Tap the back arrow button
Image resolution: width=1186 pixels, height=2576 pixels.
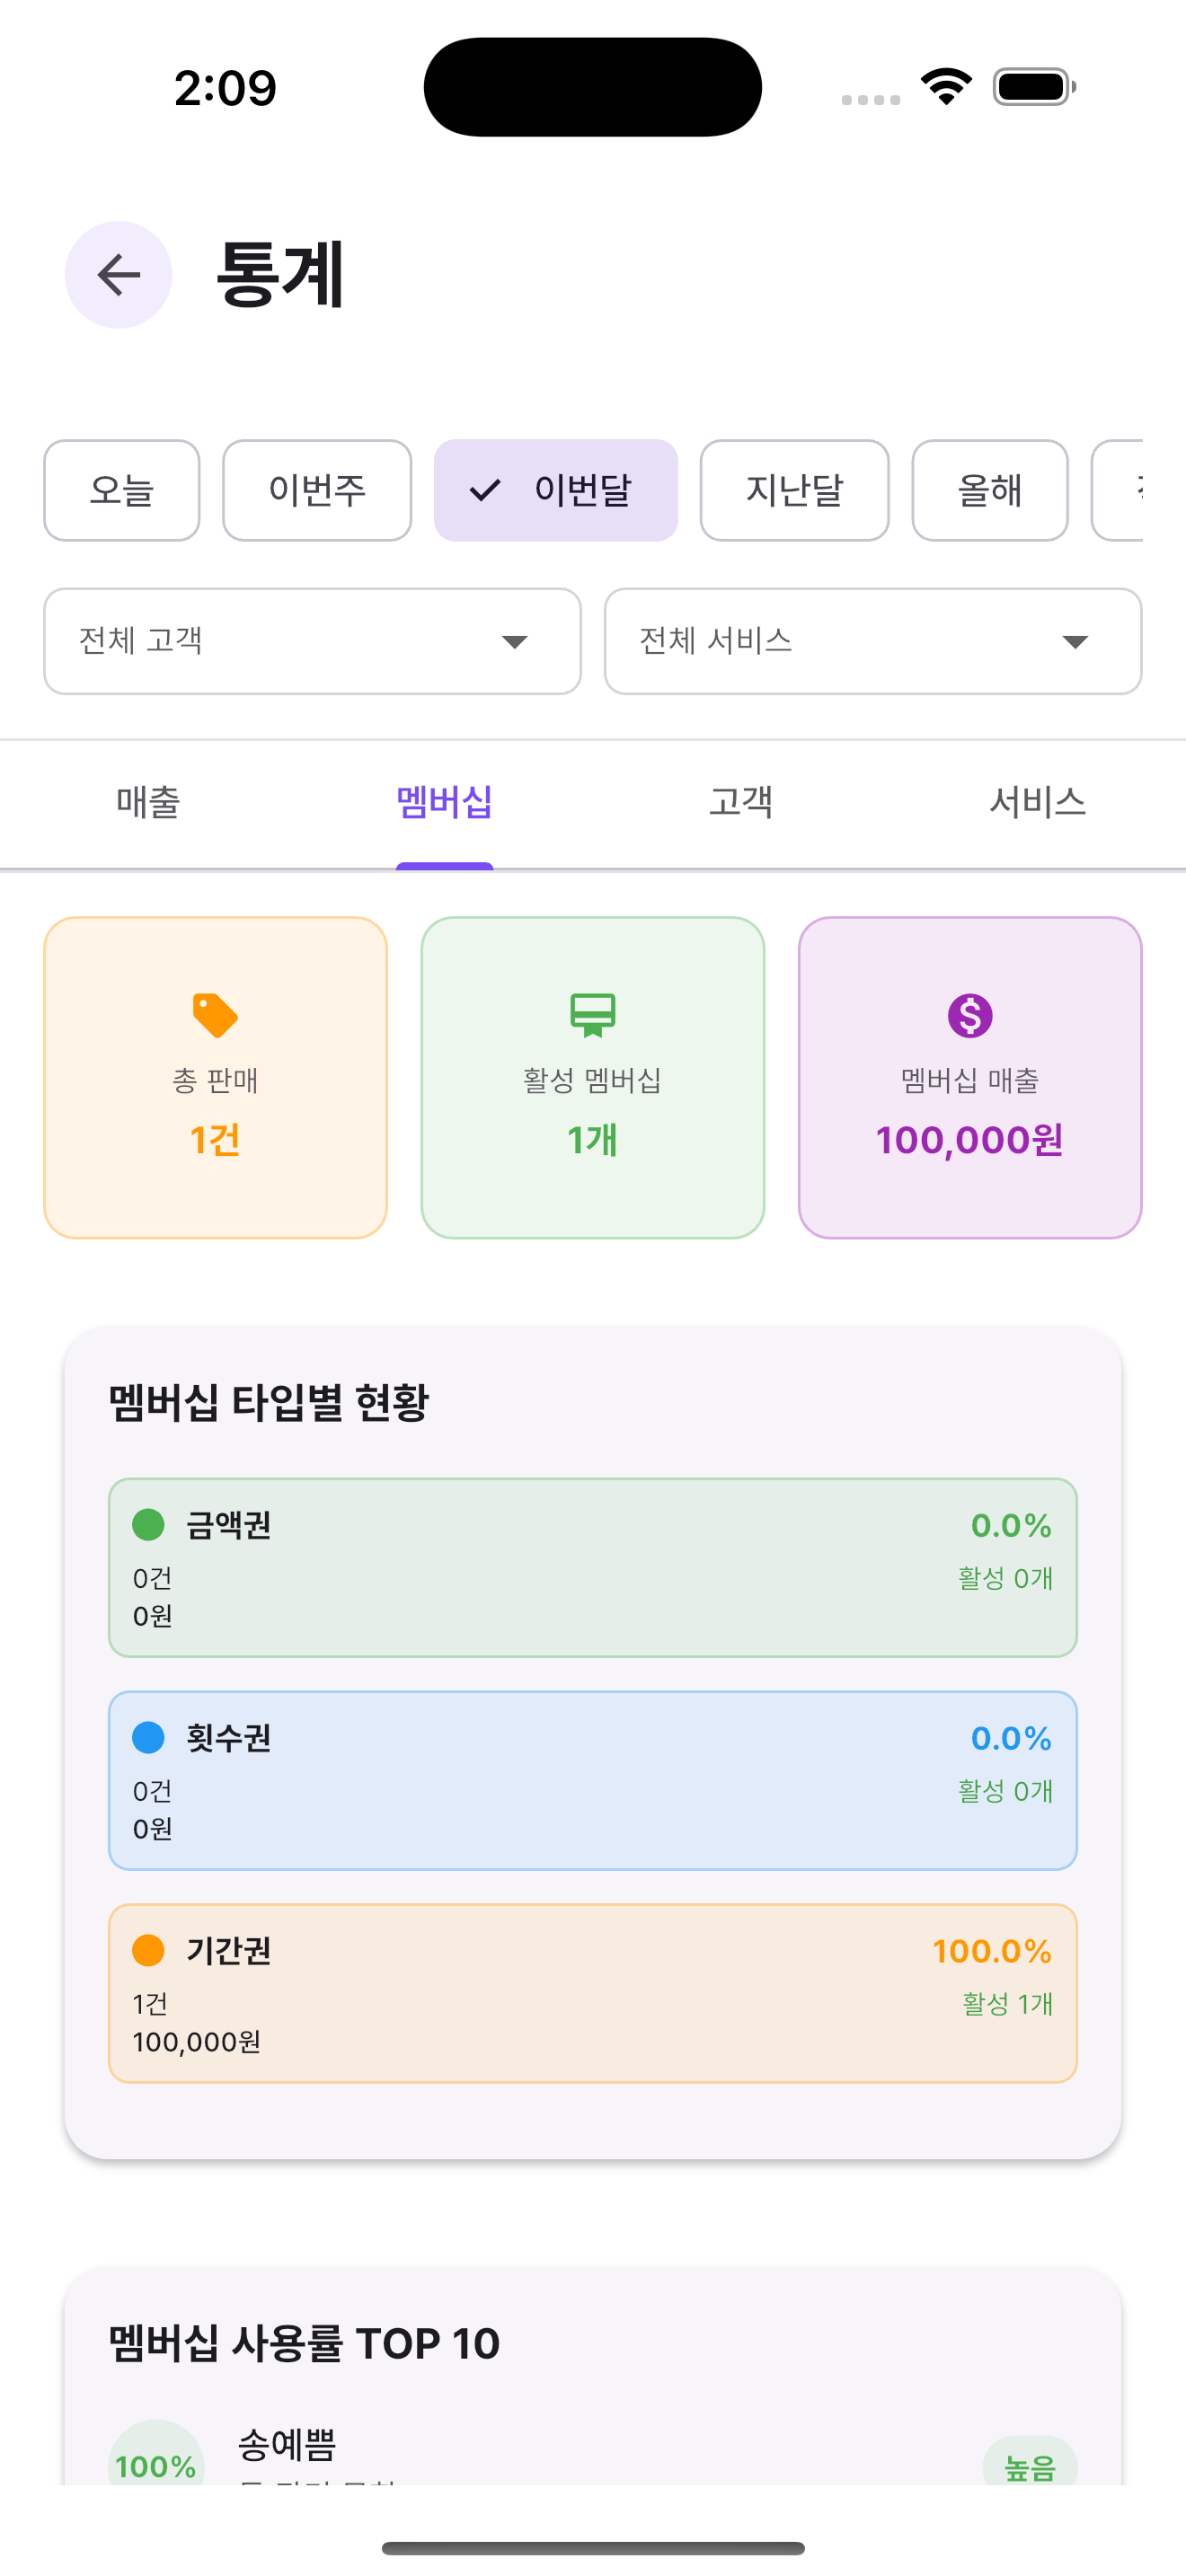118,275
